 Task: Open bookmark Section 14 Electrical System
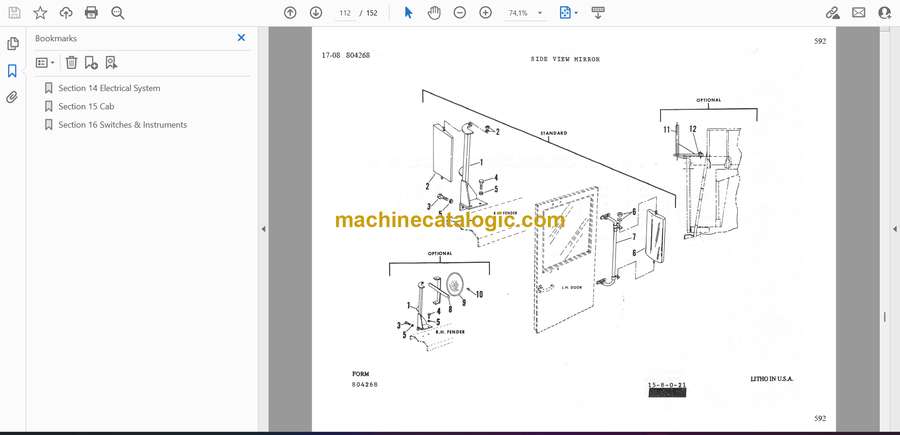[x=109, y=88]
